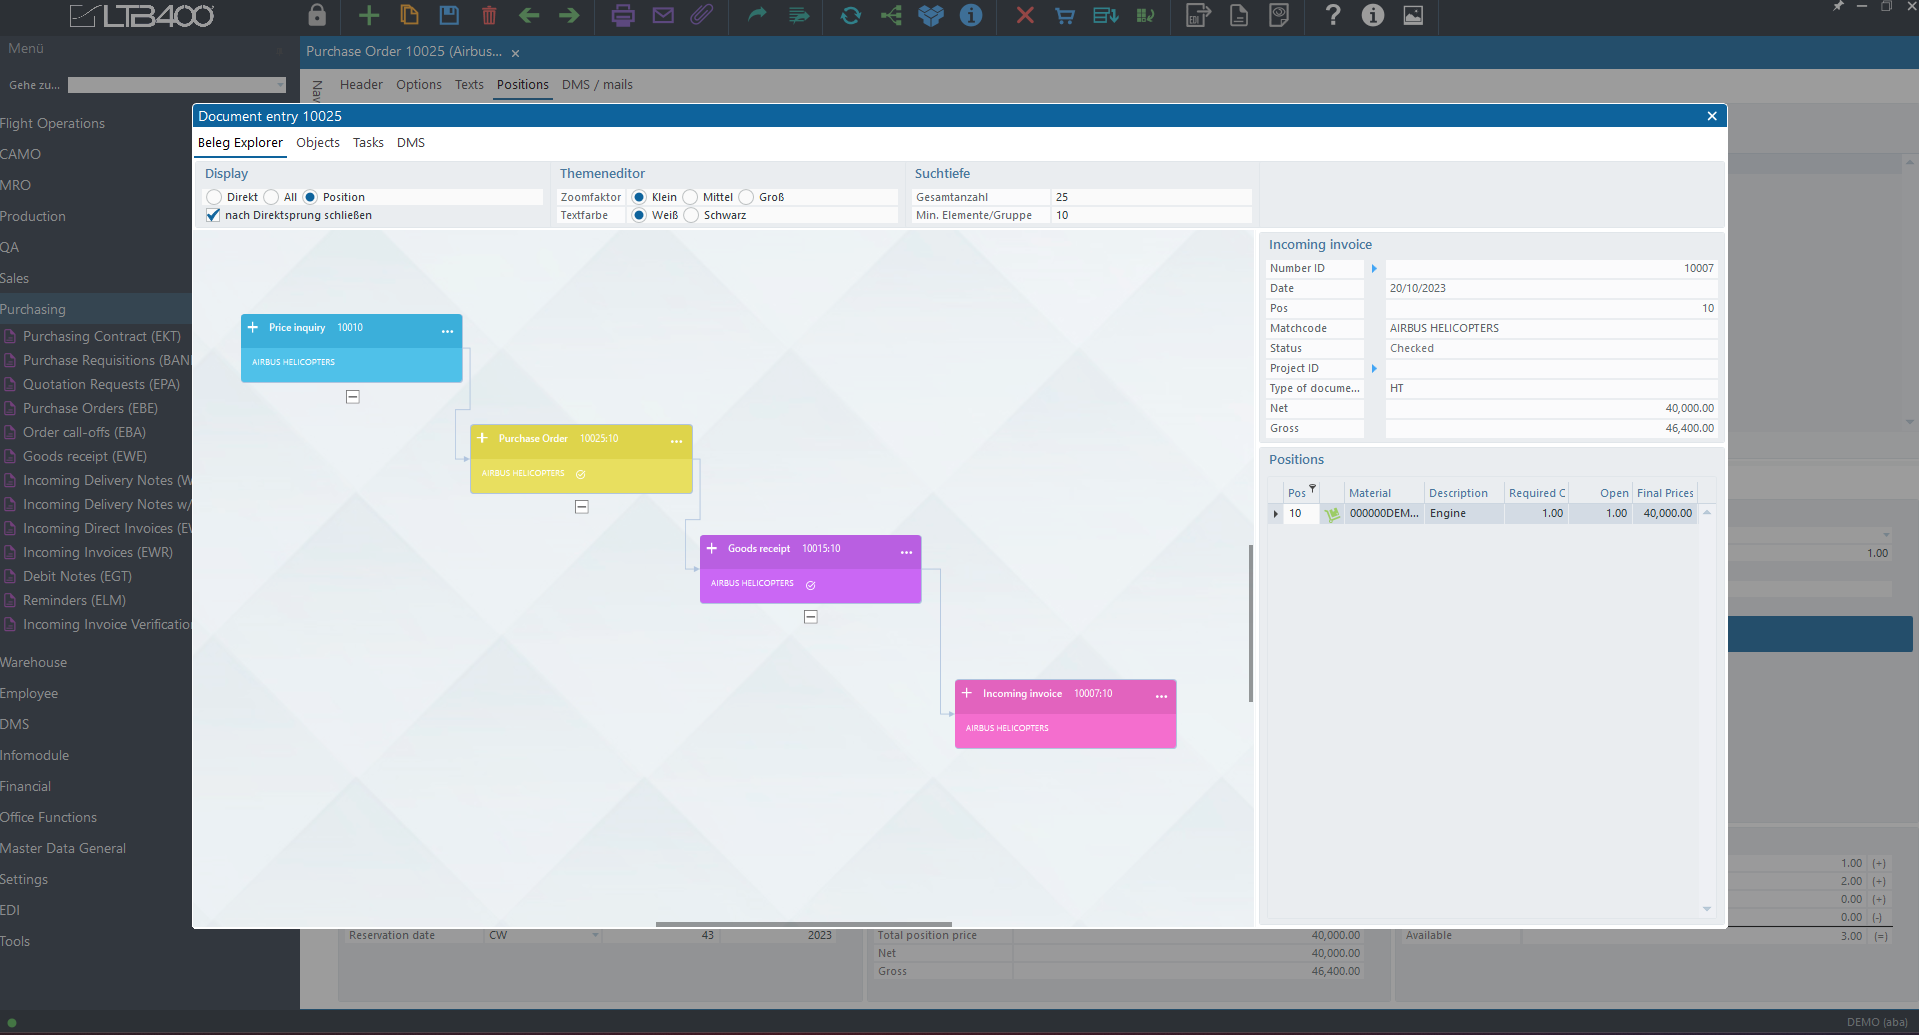This screenshot has width=1919, height=1035.
Task: Collapse the Price inquiry node branch
Action: (x=353, y=397)
